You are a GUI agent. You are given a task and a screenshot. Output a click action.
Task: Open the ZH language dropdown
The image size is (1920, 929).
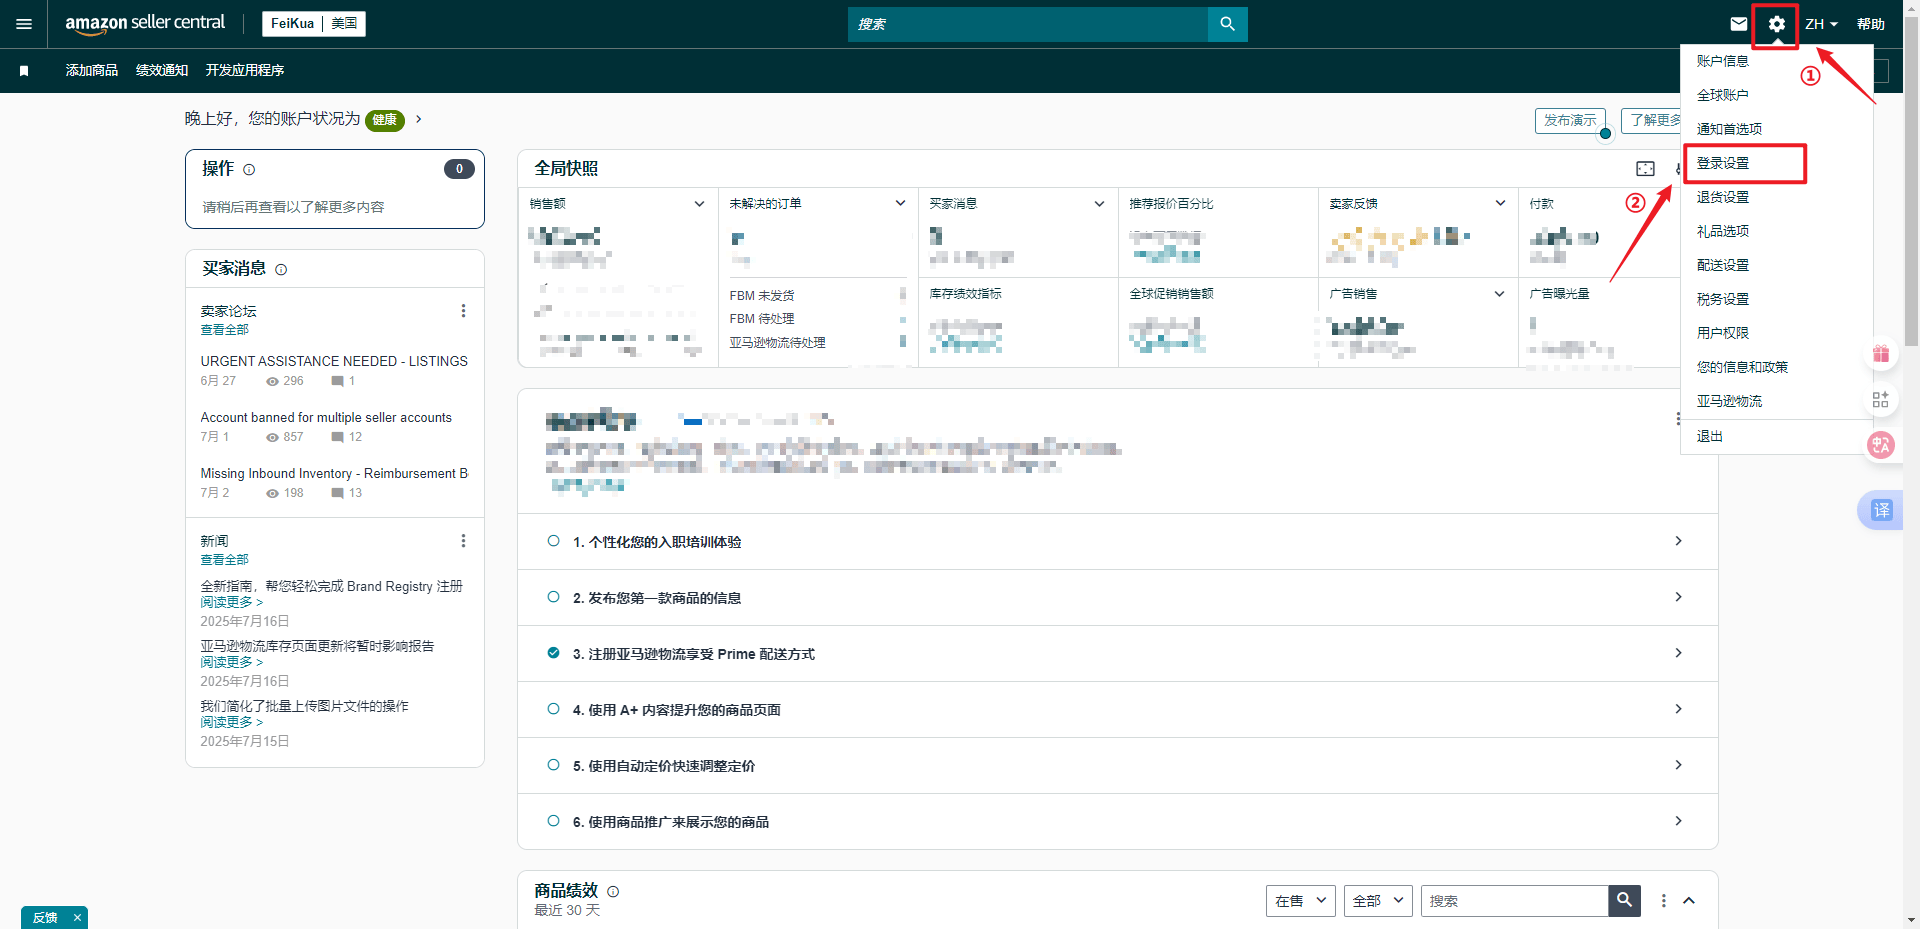tap(1821, 24)
